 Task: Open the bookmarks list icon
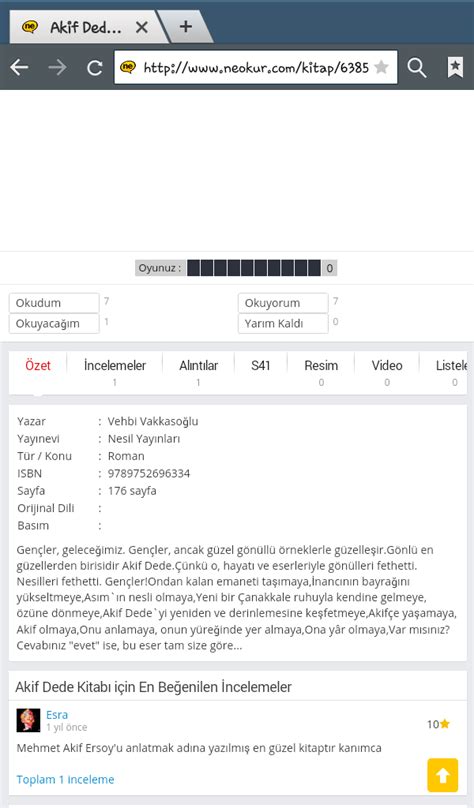455,68
